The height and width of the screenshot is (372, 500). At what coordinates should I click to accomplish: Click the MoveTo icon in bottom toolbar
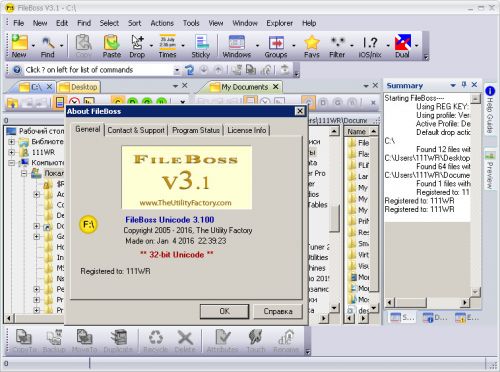tap(85, 341)
